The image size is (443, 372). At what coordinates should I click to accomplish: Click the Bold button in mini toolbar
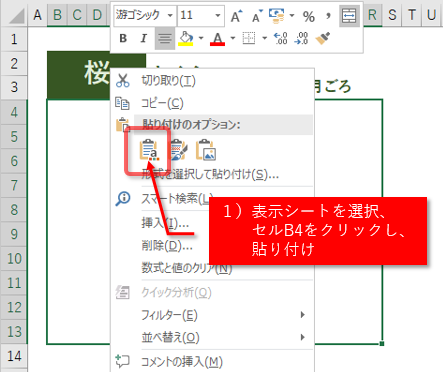pyautogui.click(x=123, y=39)
